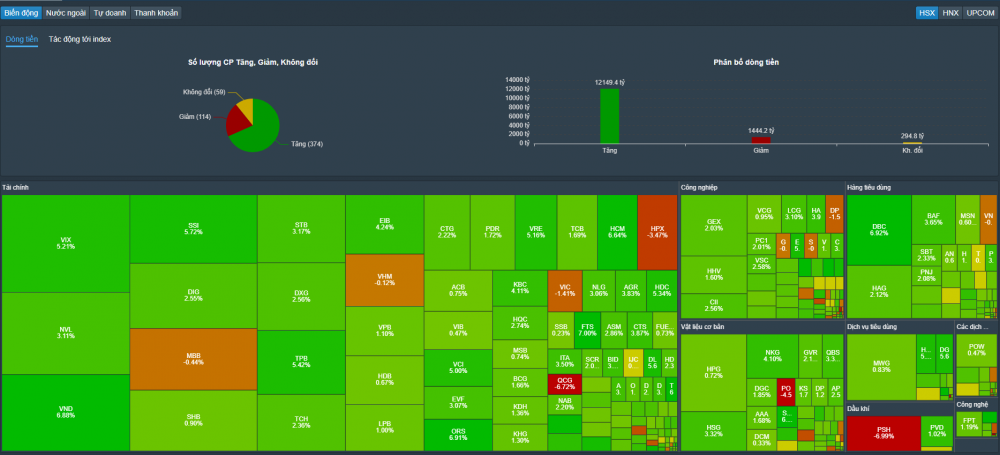Switch to the Biến động tab
This screenshot has height=455, width=1000.
(21, 13)
